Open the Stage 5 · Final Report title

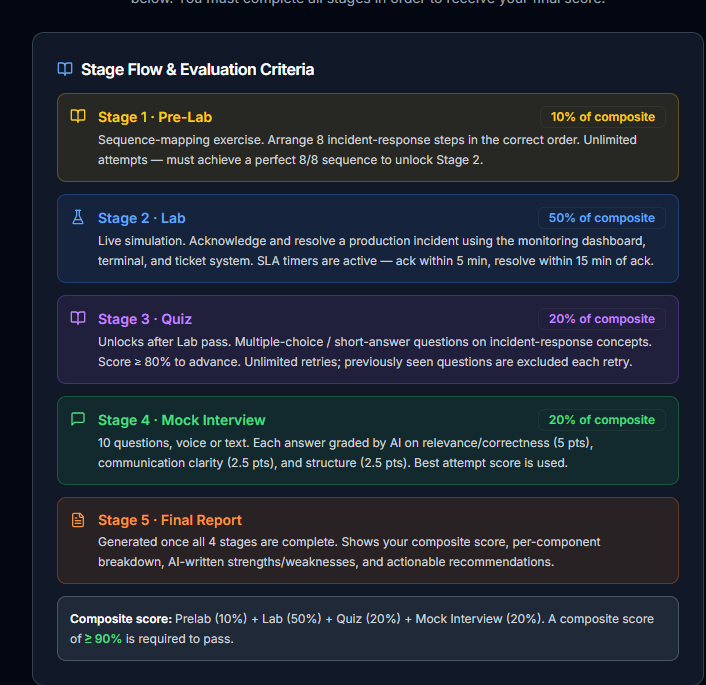tap(170, 520)
